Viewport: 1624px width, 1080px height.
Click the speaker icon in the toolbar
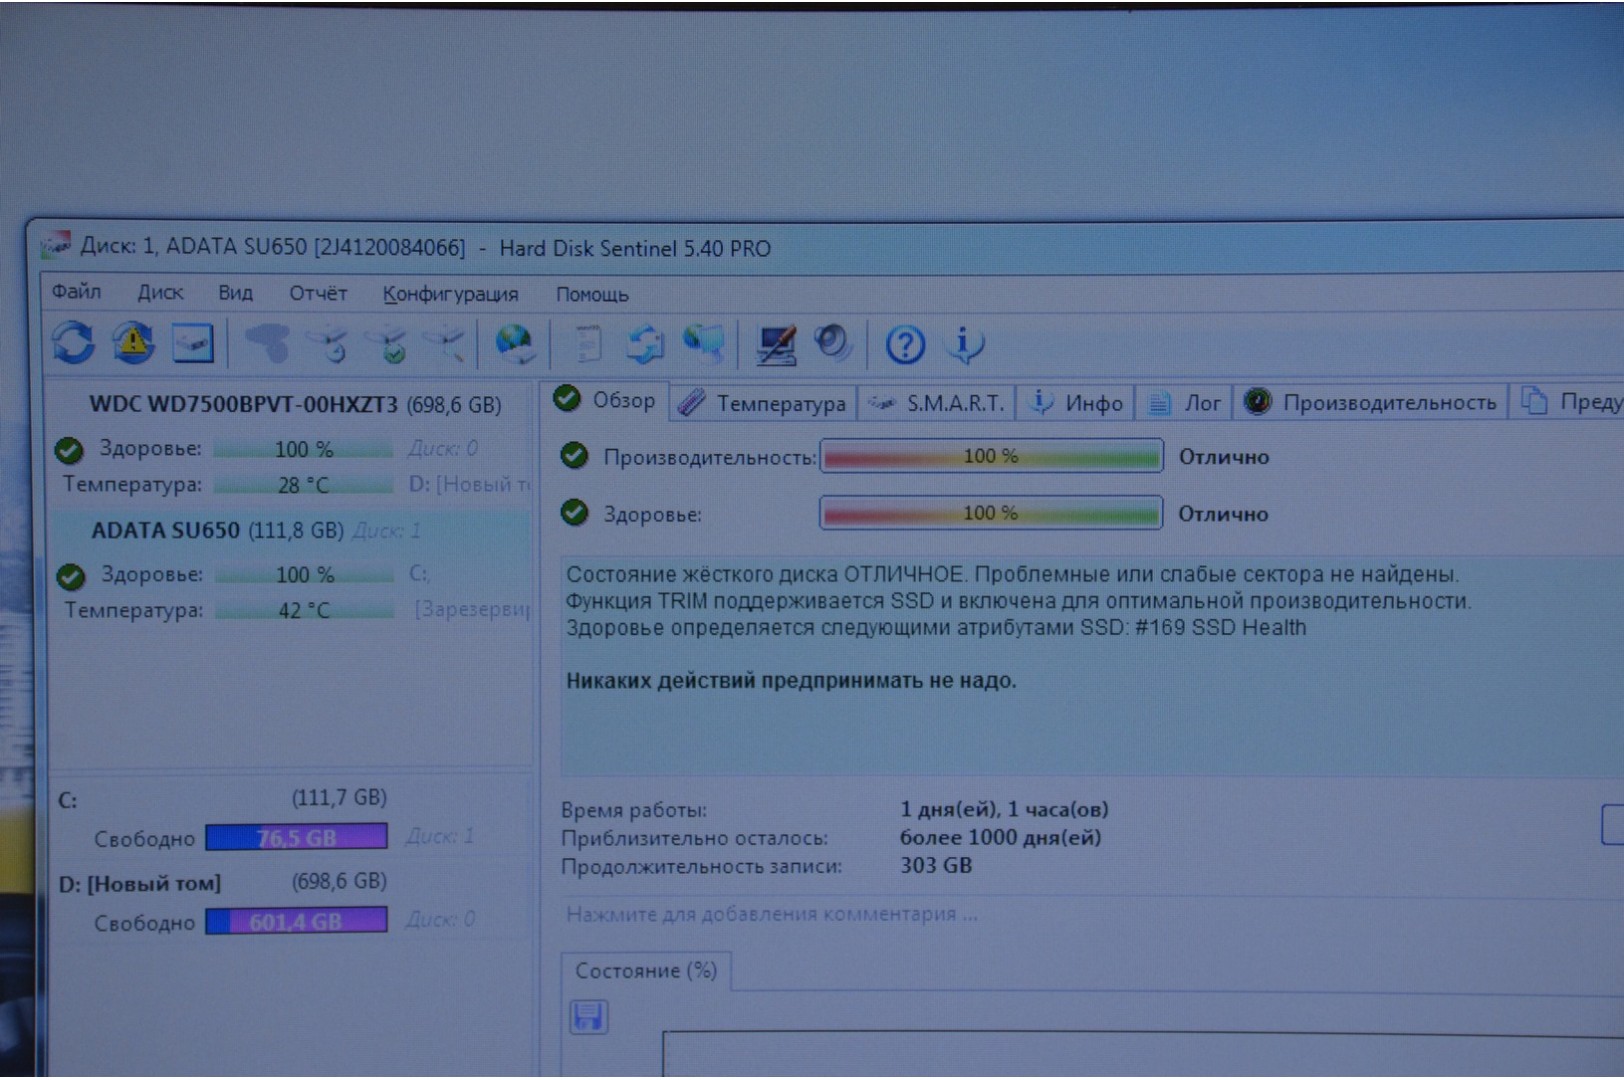pyautogui.click(x=832, y=344)
